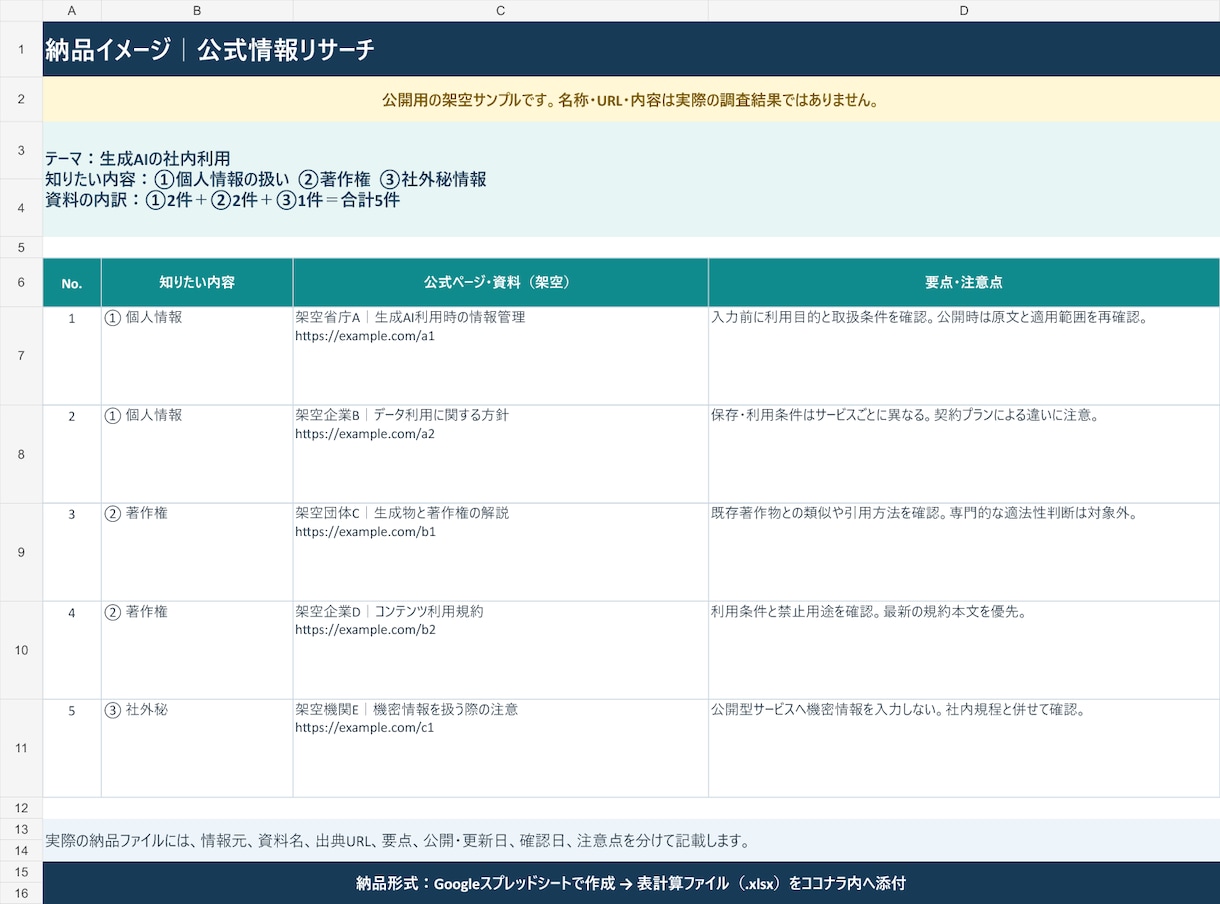Click 架空団体C｜生成物と著作権の解説
The width and height of the screenshot is (1220, 904).
click(402, 513)
